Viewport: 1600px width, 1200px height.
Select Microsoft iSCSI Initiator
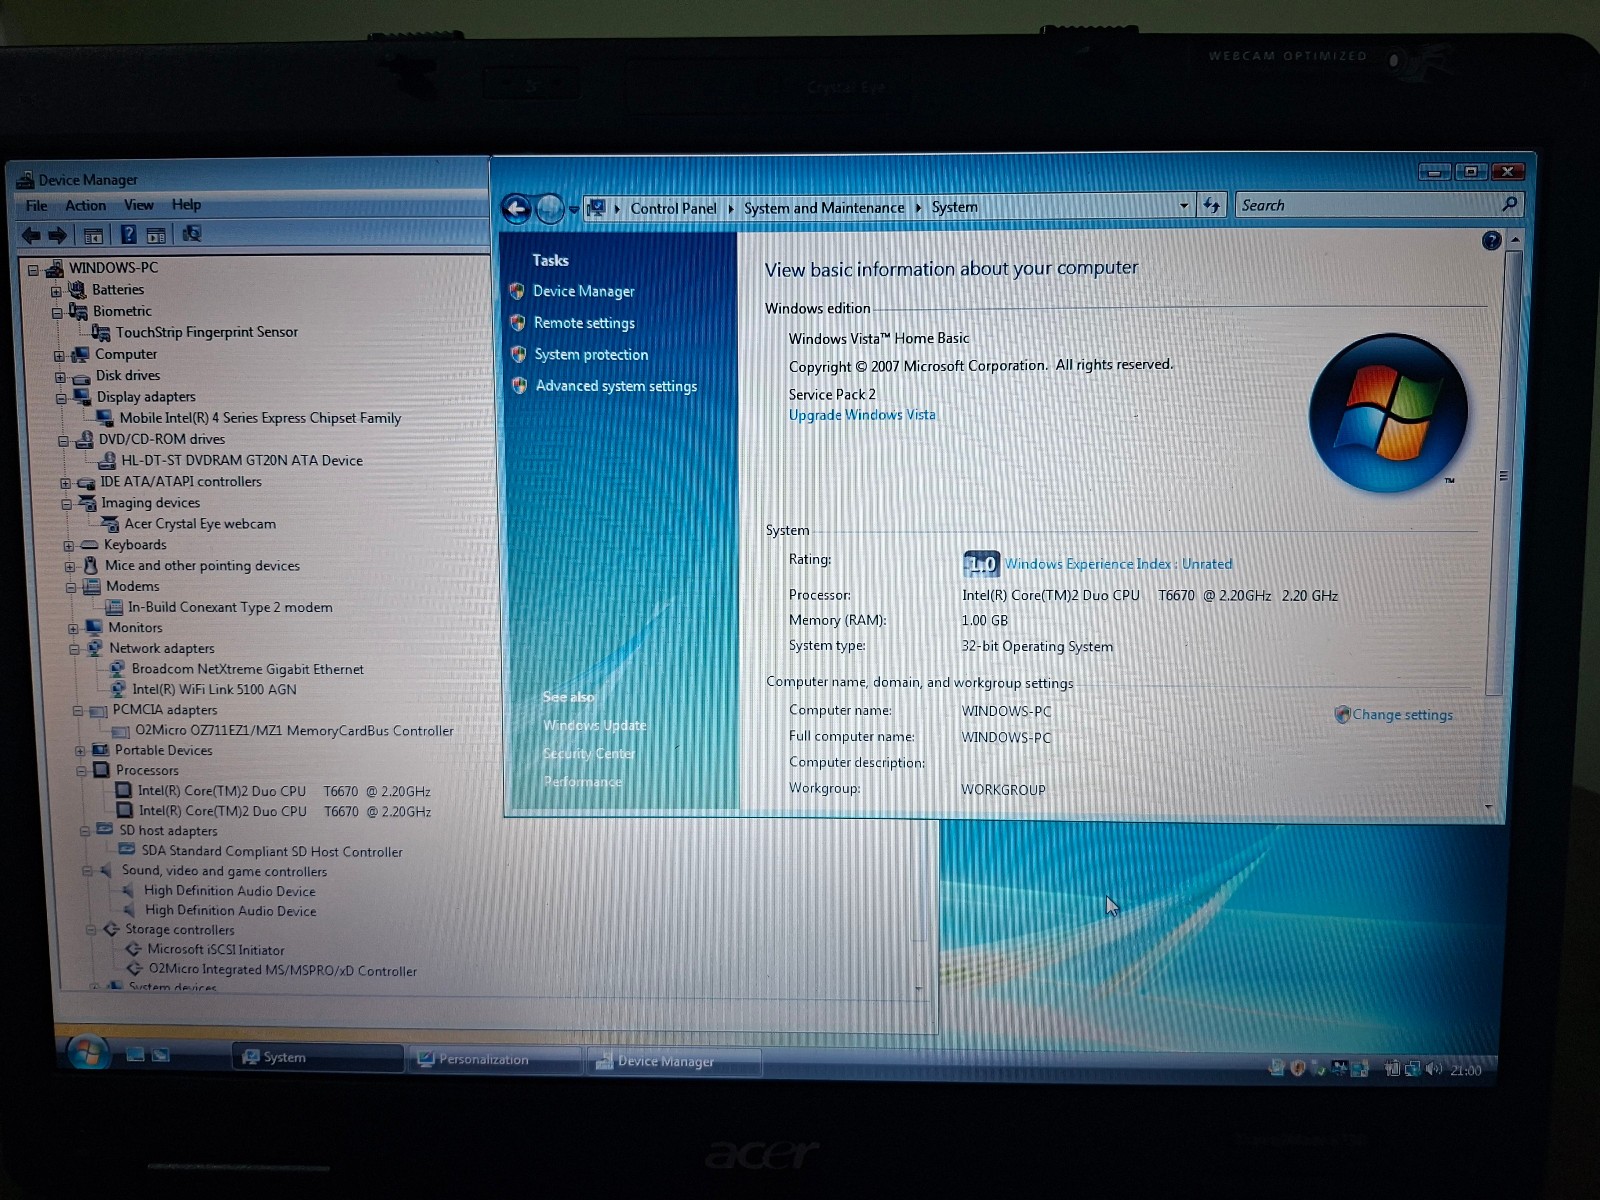(216, 950)
